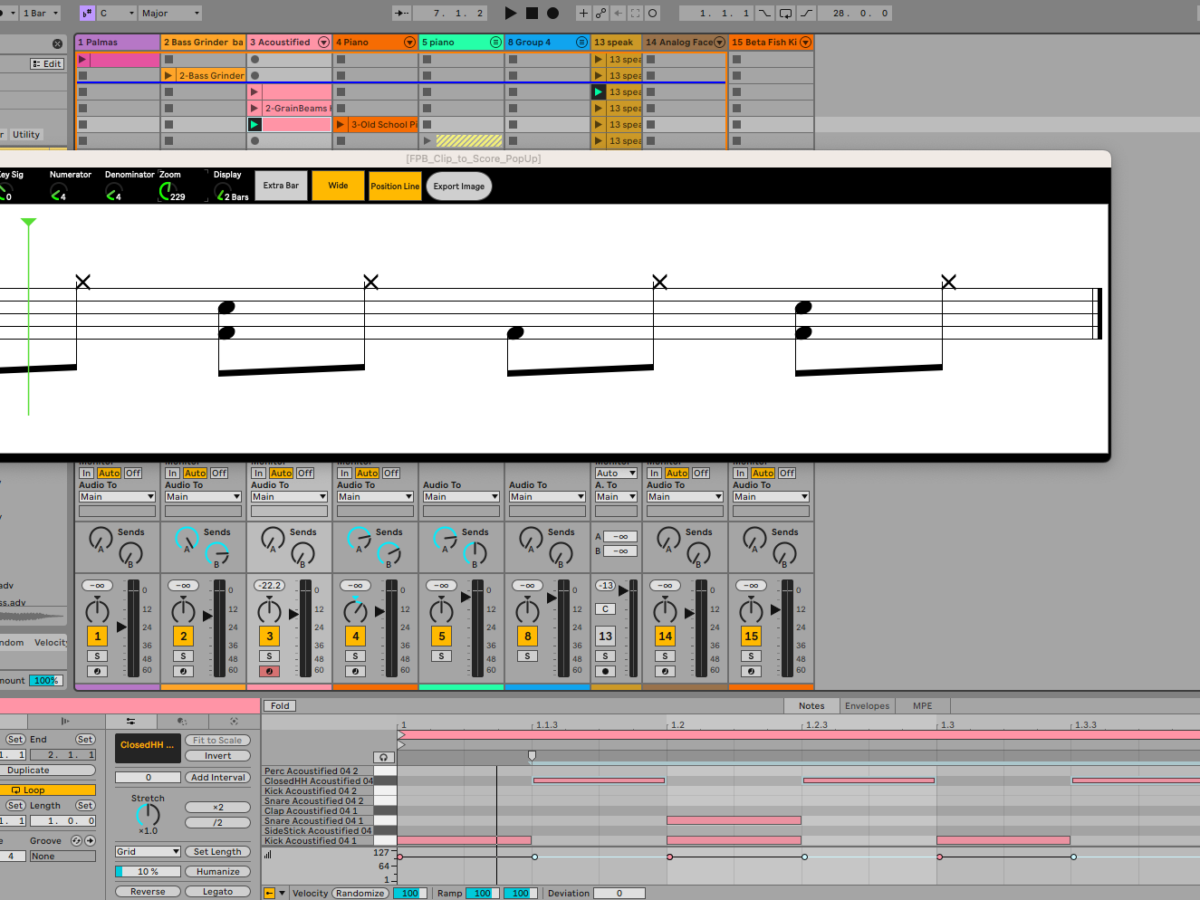Switch to the Envelopes tab

867,706
